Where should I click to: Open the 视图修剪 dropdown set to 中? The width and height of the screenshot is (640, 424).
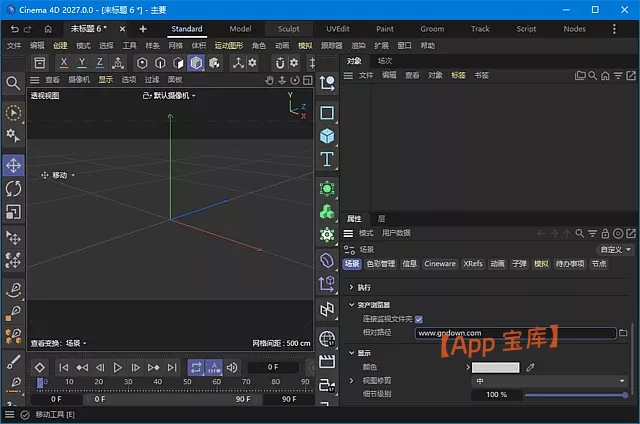coord(550,381)
